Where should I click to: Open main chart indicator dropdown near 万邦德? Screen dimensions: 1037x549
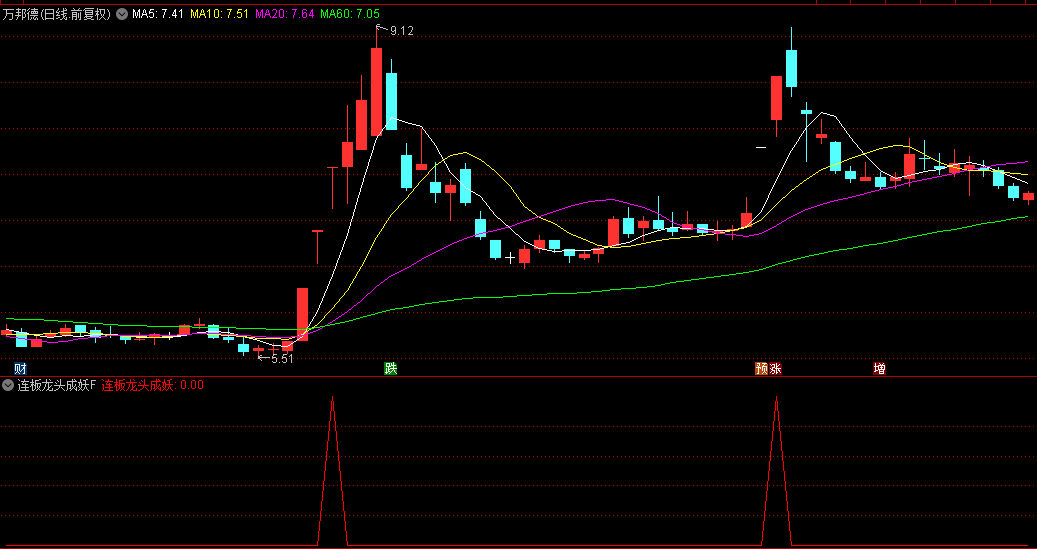click(122, 14)
